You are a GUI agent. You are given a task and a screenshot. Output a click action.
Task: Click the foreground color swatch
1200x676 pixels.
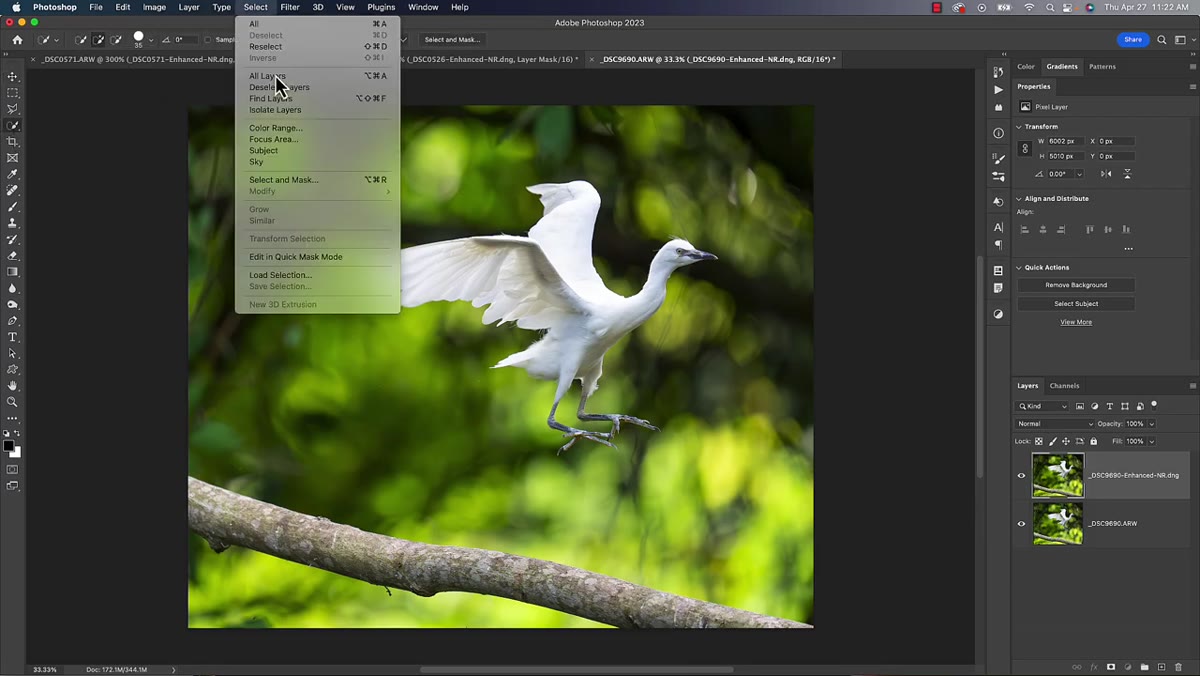tap(9, 446)
